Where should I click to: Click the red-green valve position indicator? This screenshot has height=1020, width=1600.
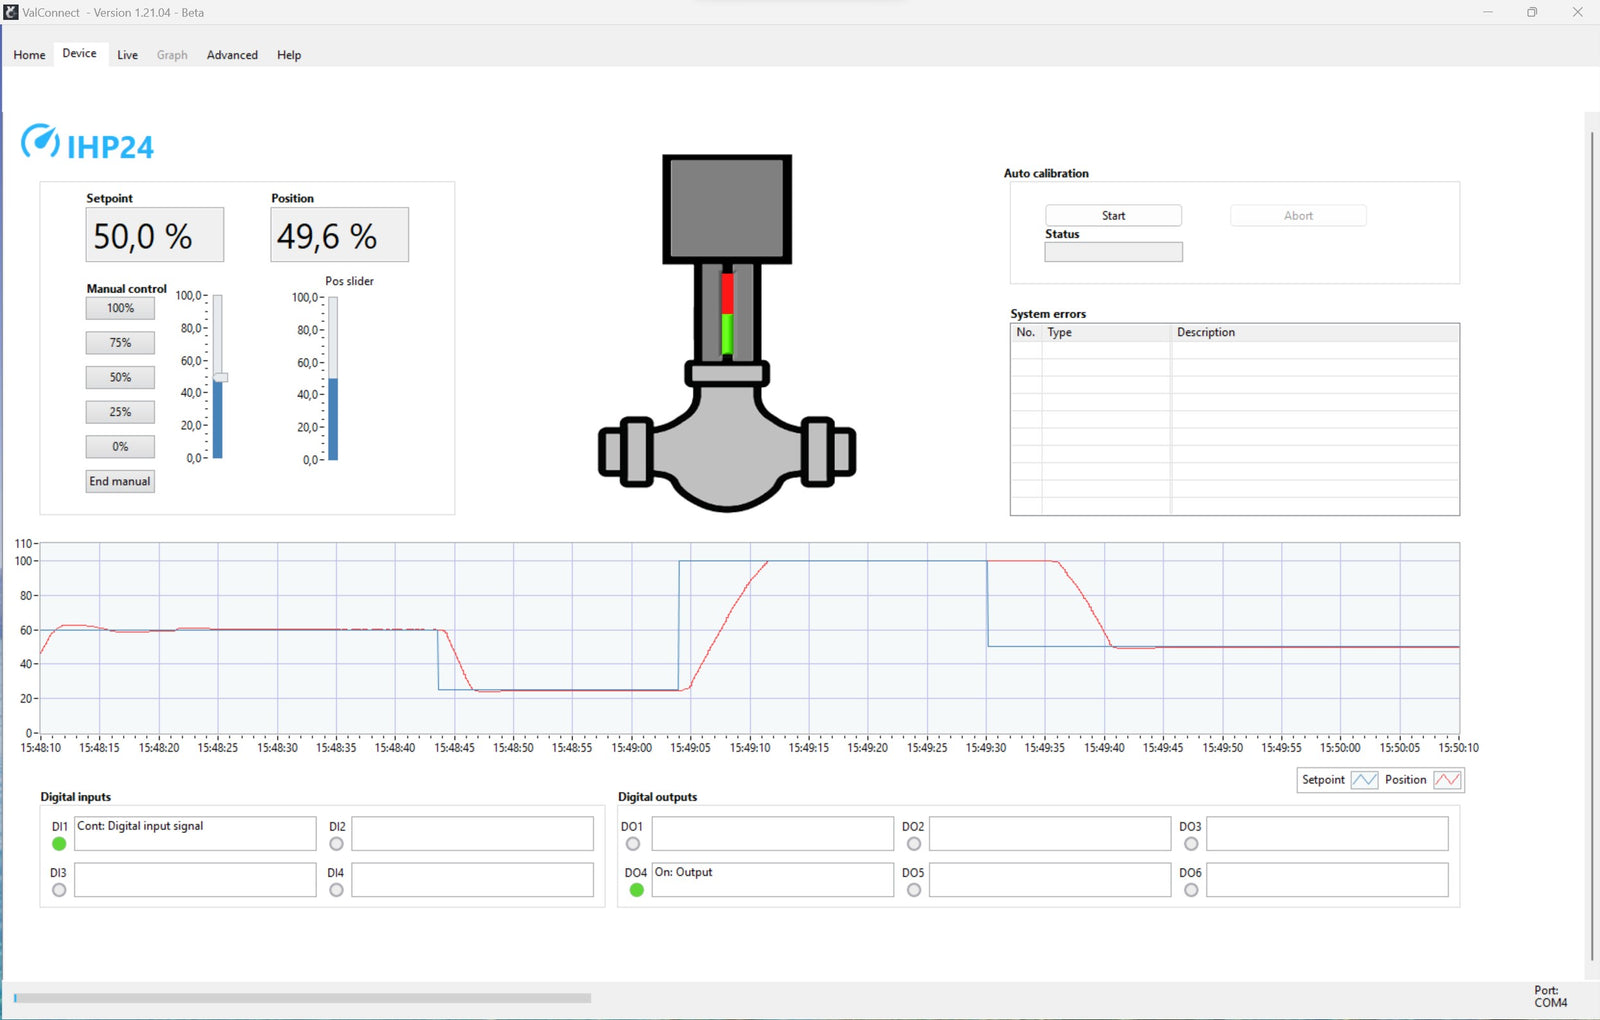pyautogui.click(x=727, y=312)
